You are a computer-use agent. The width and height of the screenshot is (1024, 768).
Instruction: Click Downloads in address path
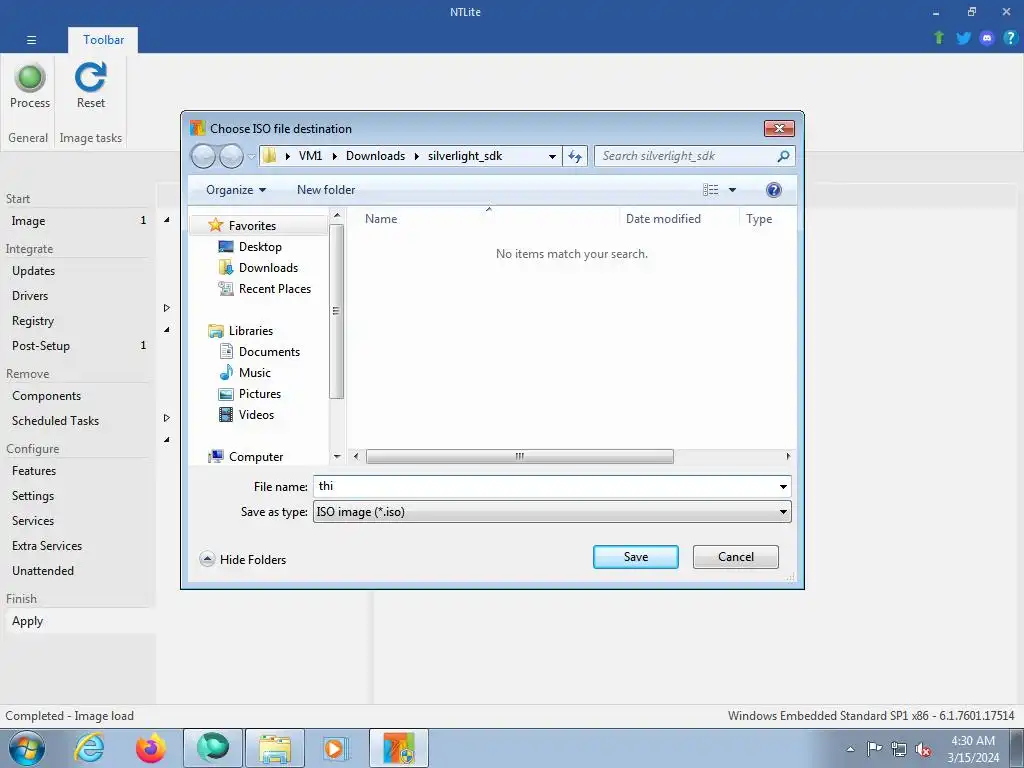click(x=376, y=156)
